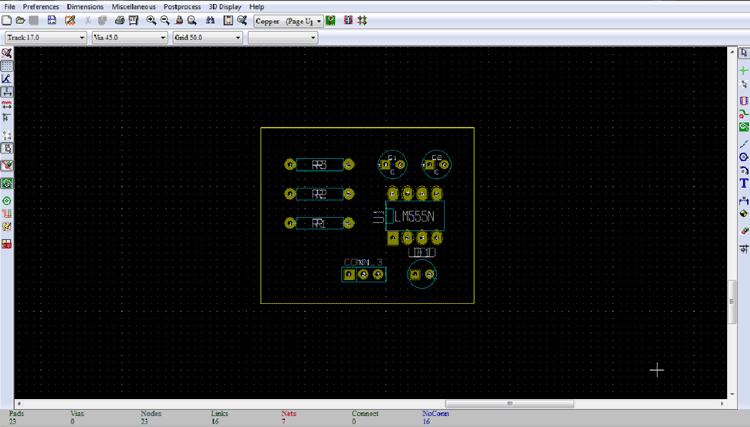Select Add graphic line tool
The height and width of the screenshot is (427, 750).
[x=743, y=144]
